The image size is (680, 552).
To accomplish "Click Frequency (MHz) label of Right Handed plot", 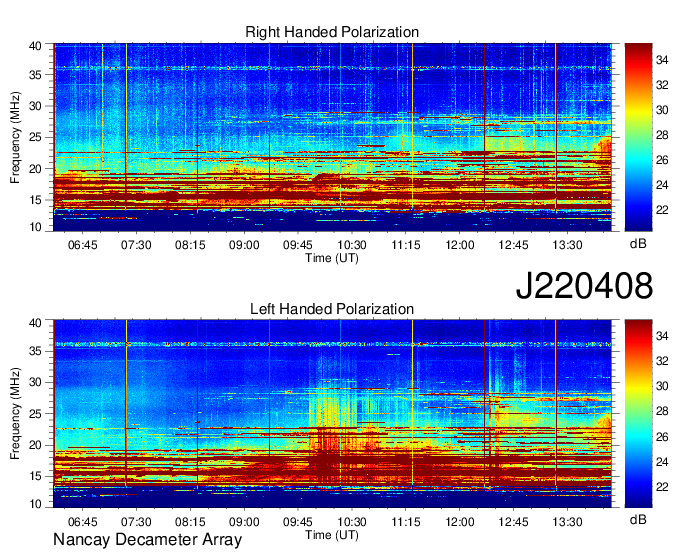I will [15, 137].
